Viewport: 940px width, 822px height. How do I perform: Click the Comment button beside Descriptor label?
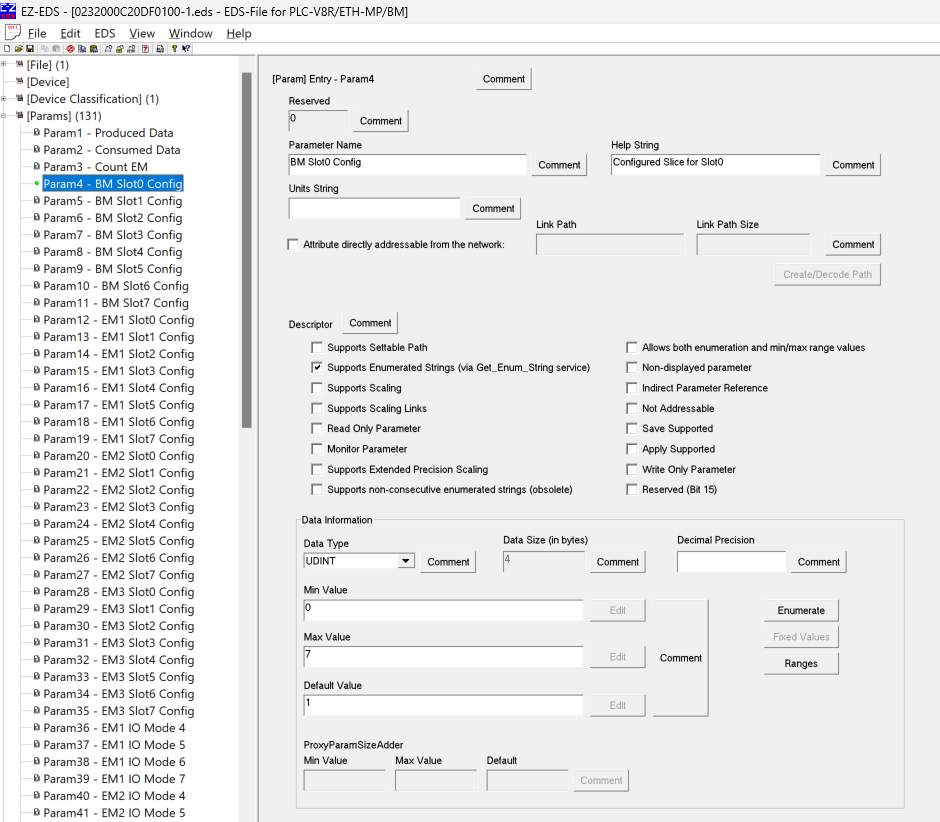click(x=370, y=323)
